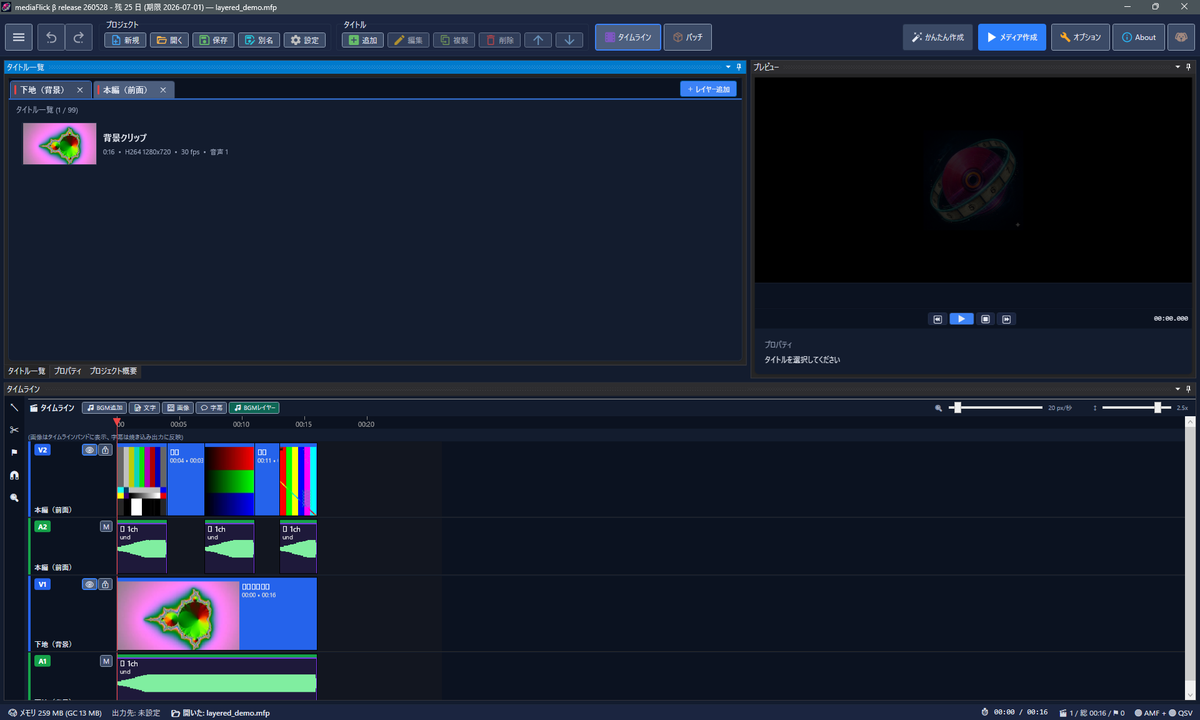Stop the preview playback

(x=985, y=319)
